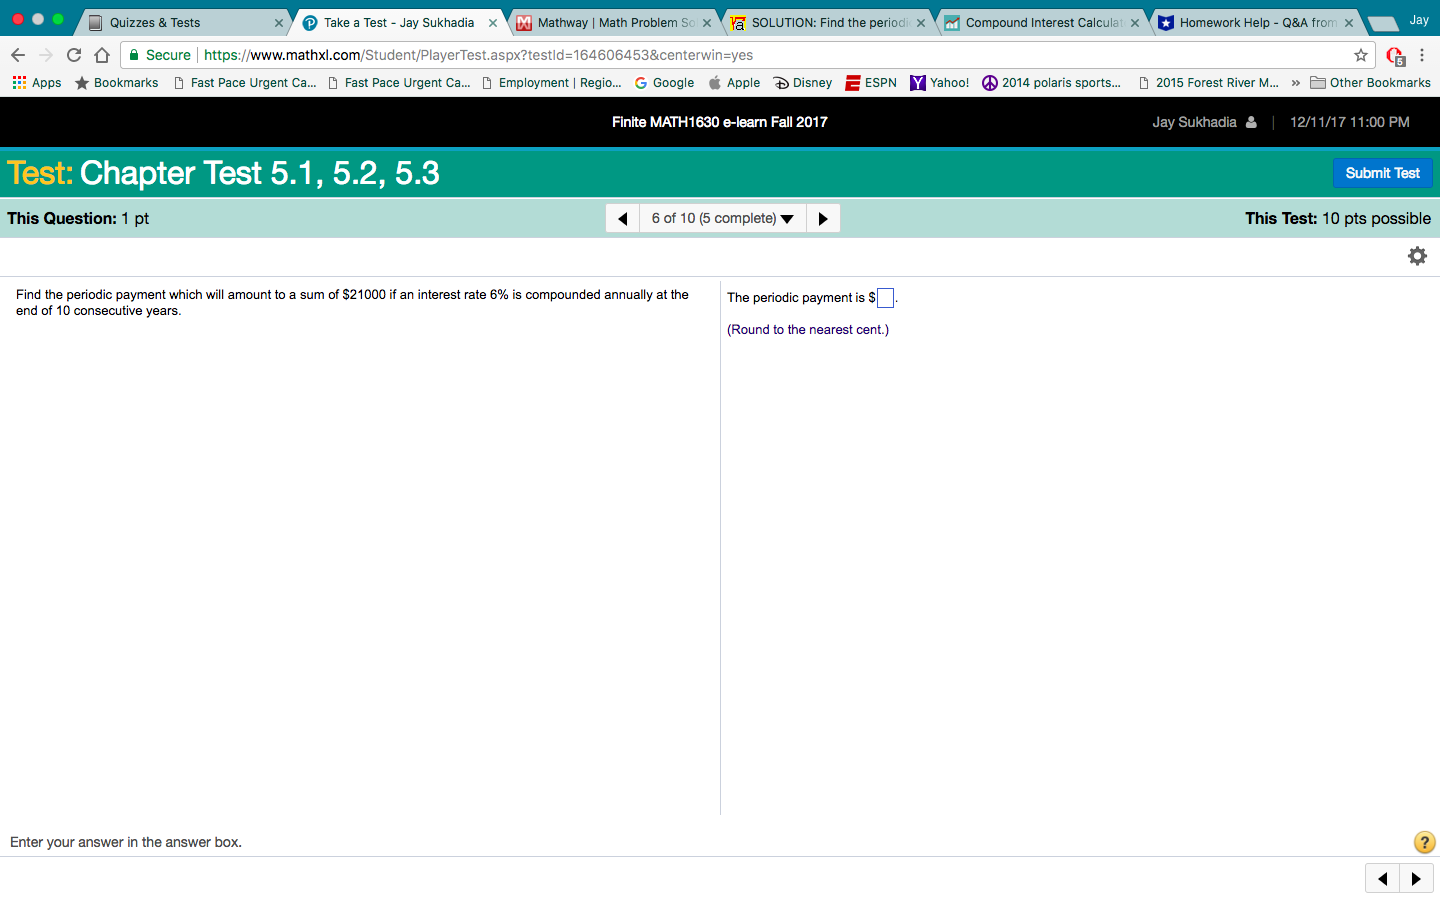Click bottom previous question arrow button
Viewport: 1440px width, 900px height.
(1383, 879)
